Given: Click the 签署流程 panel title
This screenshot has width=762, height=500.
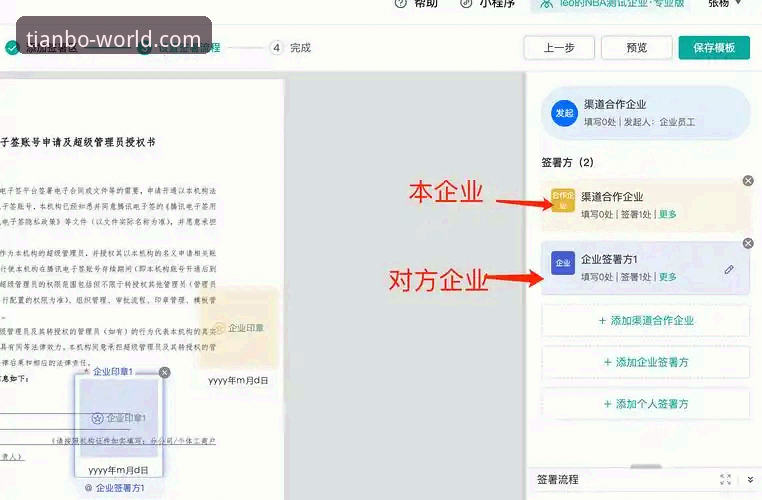Looking at the screenshot, I should (557, 480).
